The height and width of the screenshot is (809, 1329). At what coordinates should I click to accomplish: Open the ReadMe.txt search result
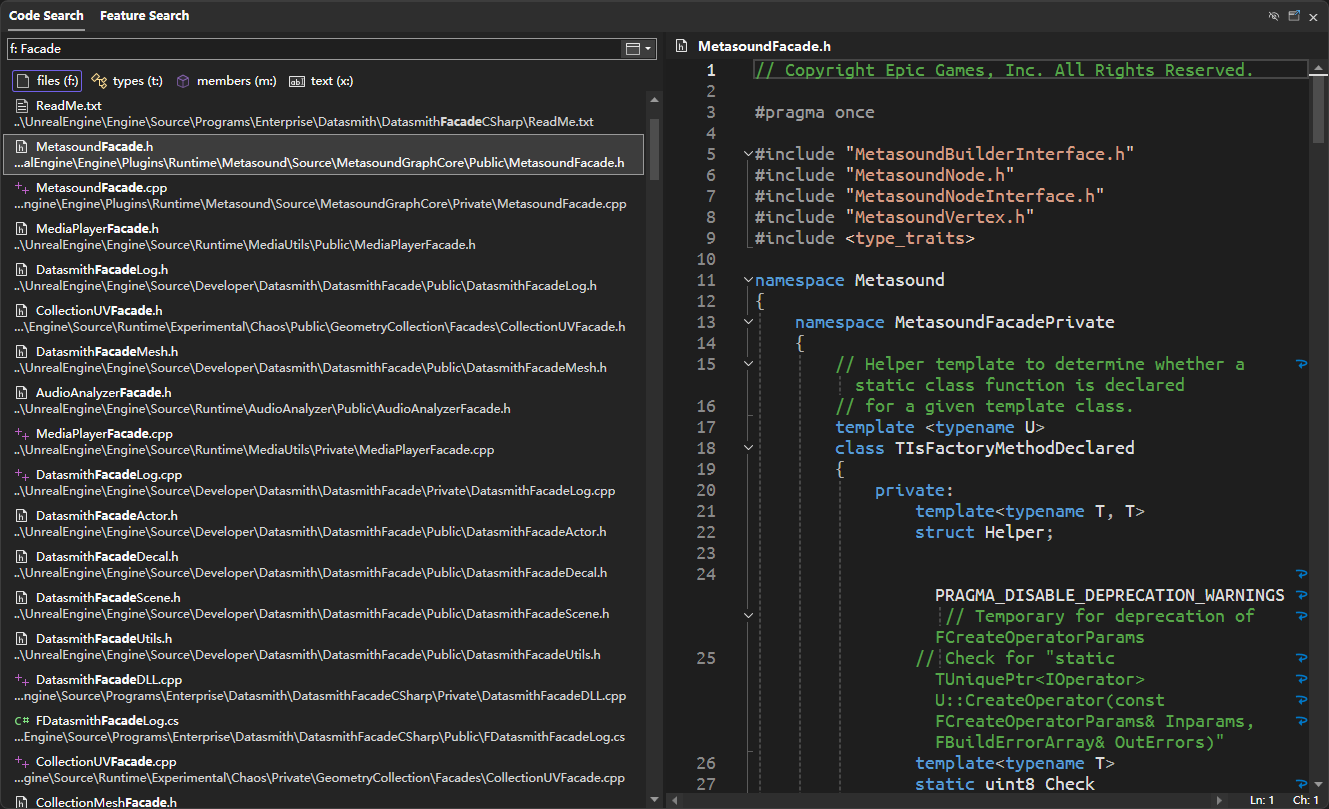click(68, 105)
